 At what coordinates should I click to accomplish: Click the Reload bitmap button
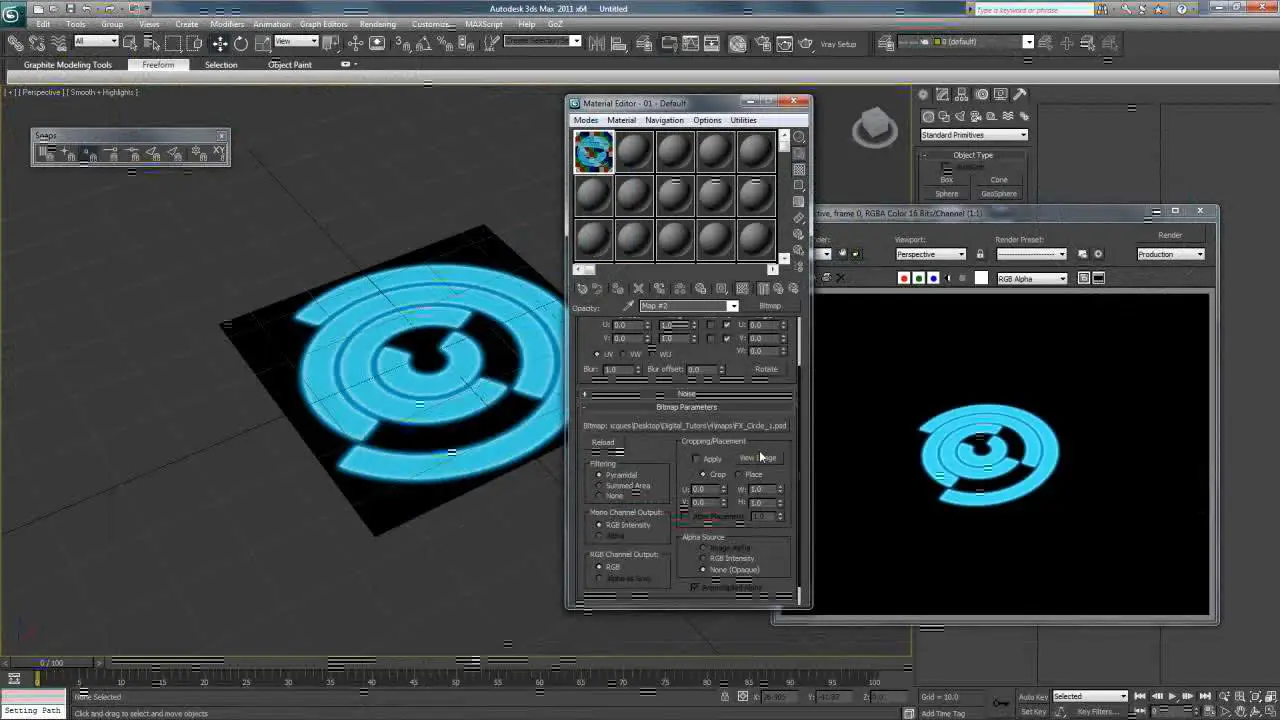[603, 443]
